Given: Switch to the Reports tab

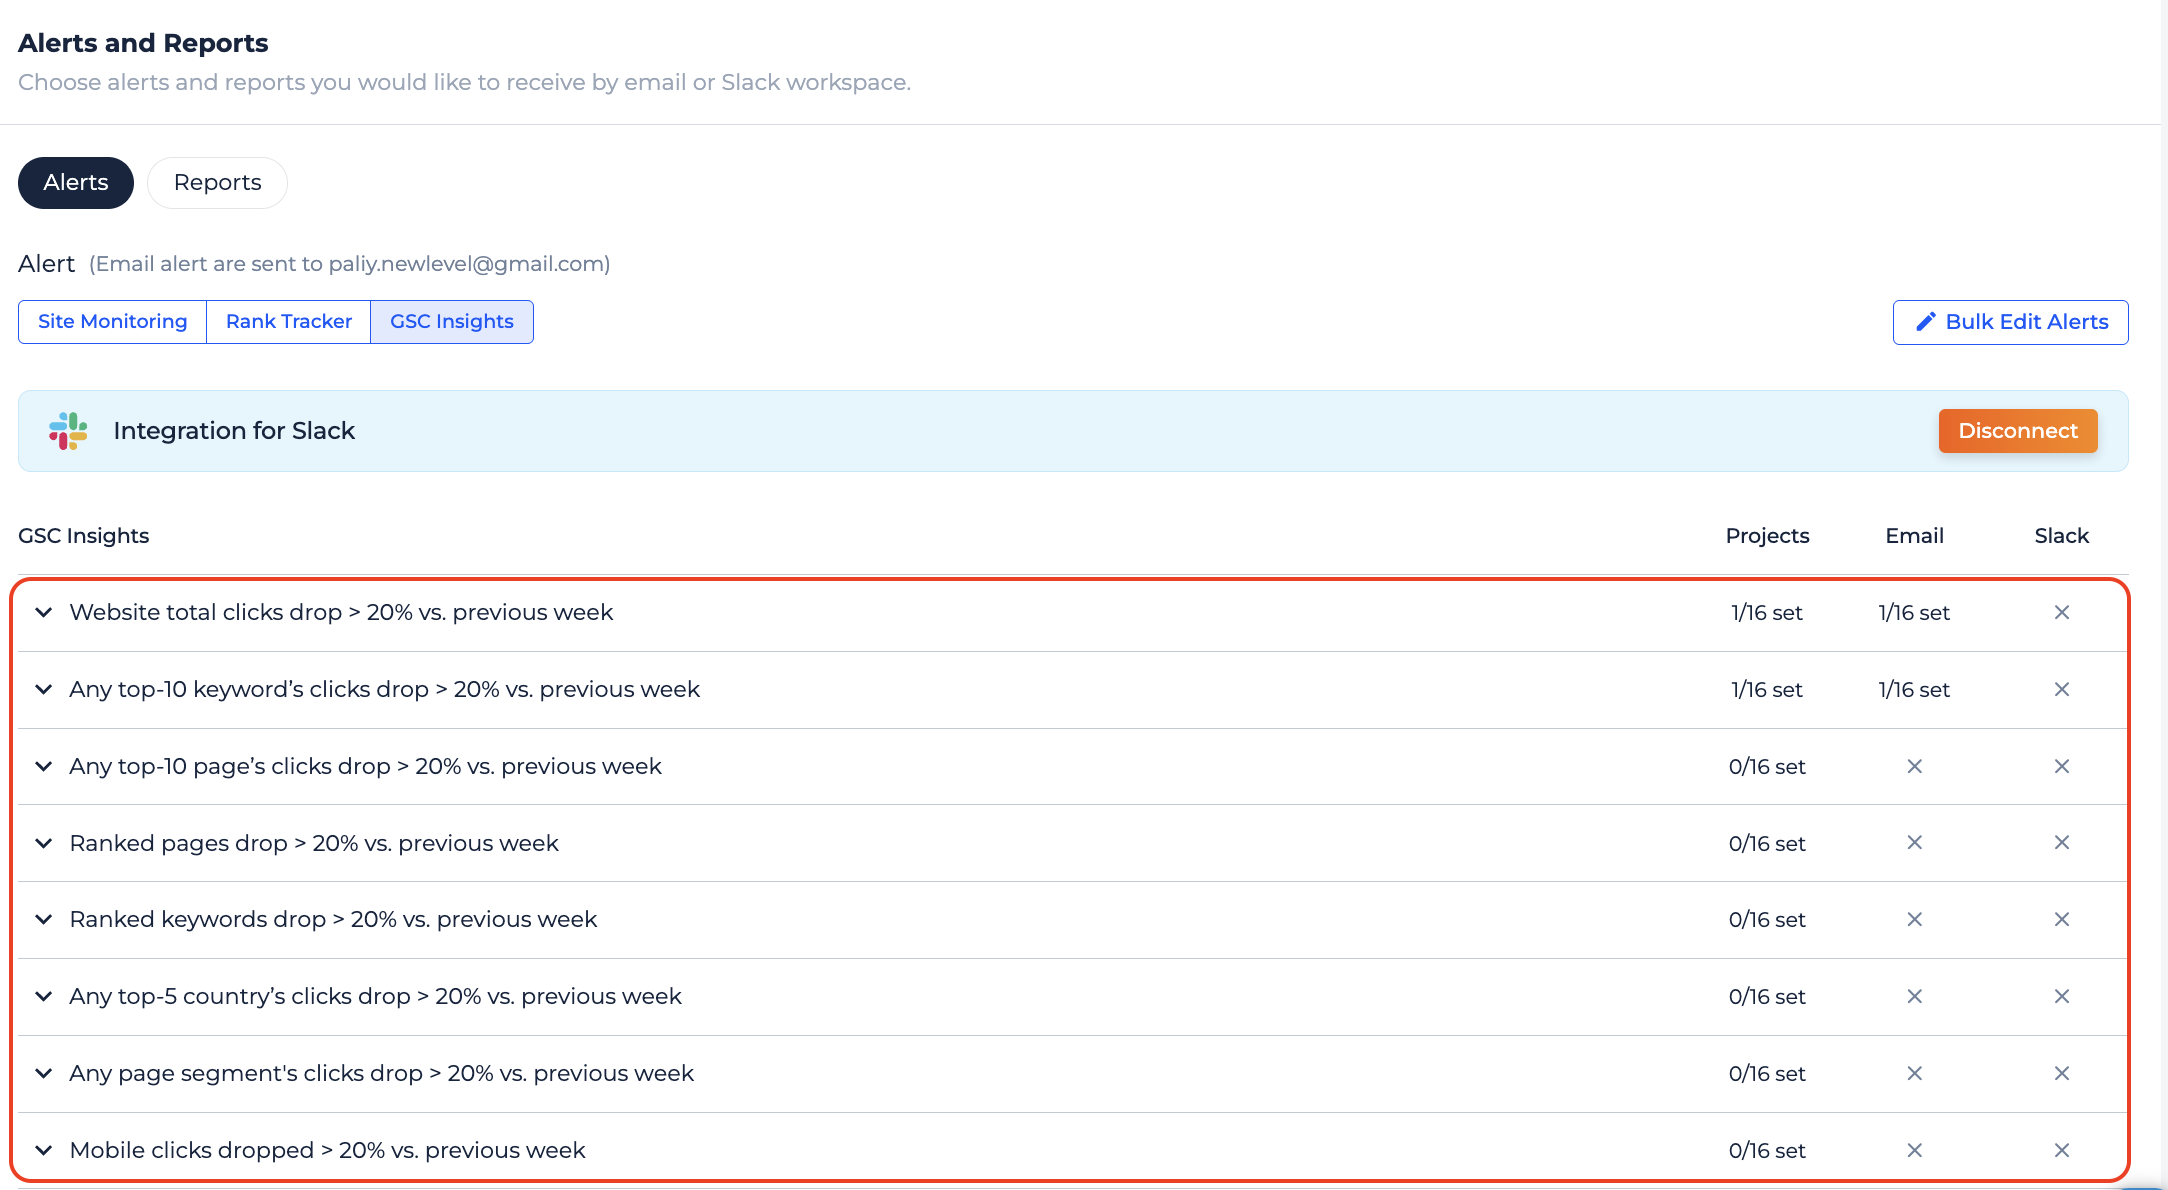Looking at the screenshot, I should pyautogui.click(x=217, y=183).
